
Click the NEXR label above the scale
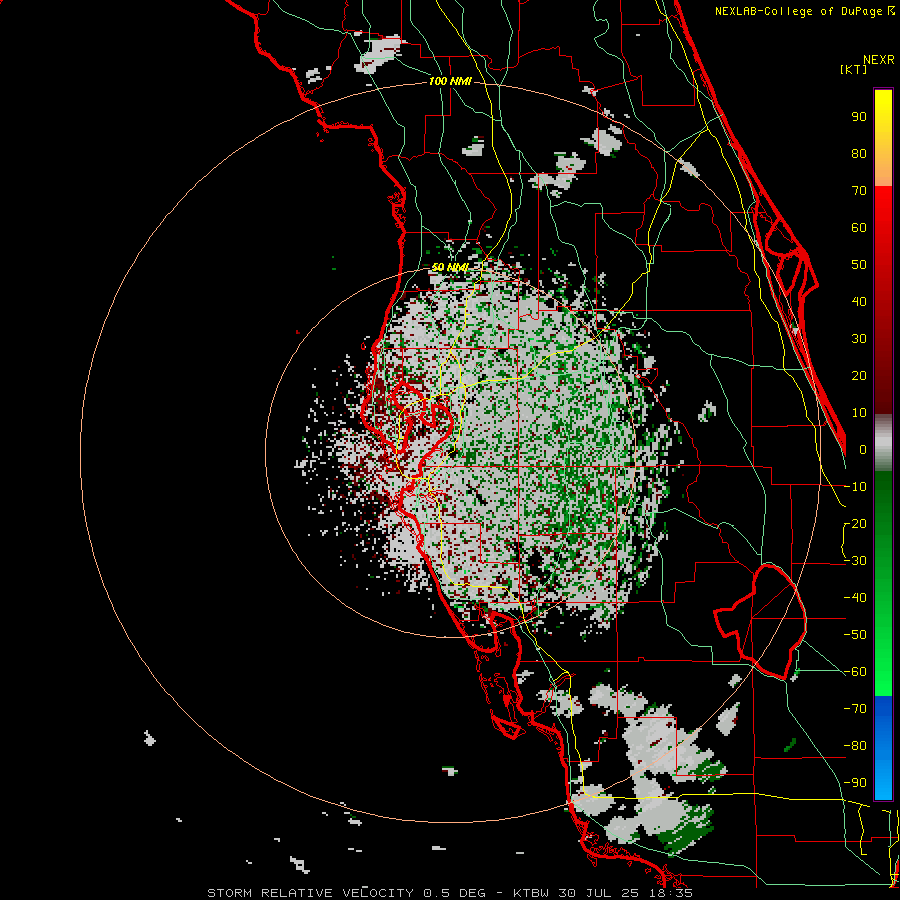(x=879, y=60)
